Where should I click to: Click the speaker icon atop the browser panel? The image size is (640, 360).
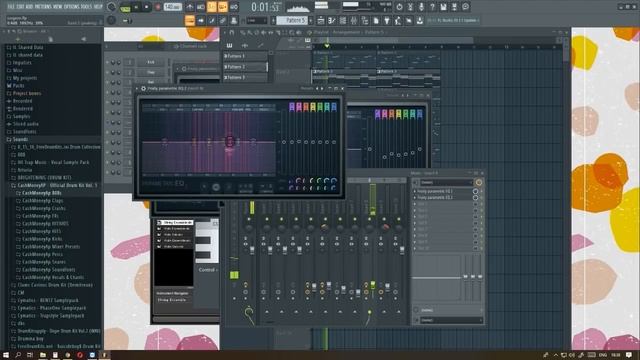tap(84, 39)
